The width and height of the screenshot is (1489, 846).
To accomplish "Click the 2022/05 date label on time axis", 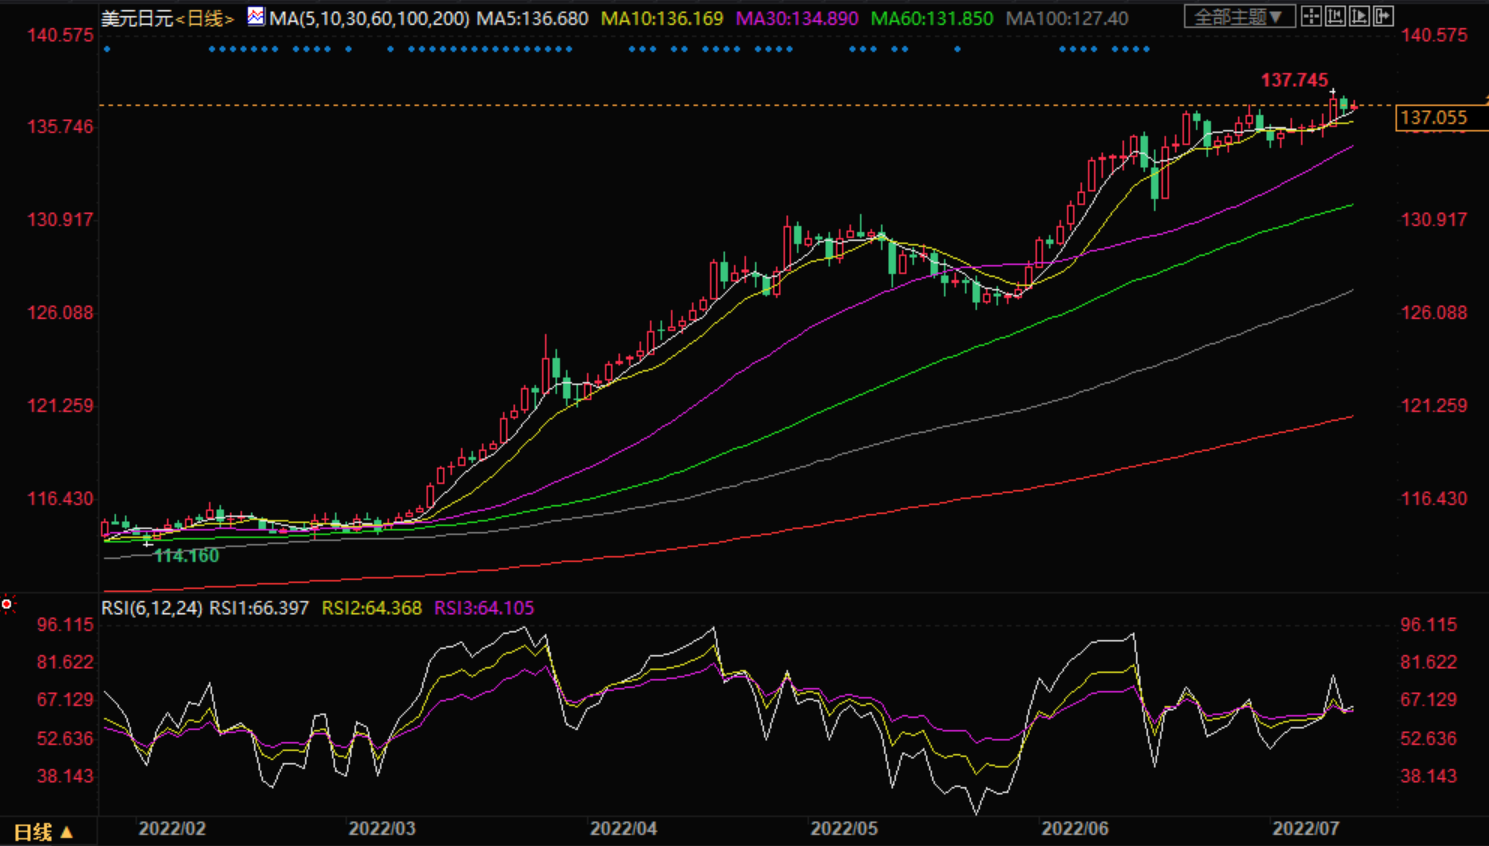I will [844, 828].
